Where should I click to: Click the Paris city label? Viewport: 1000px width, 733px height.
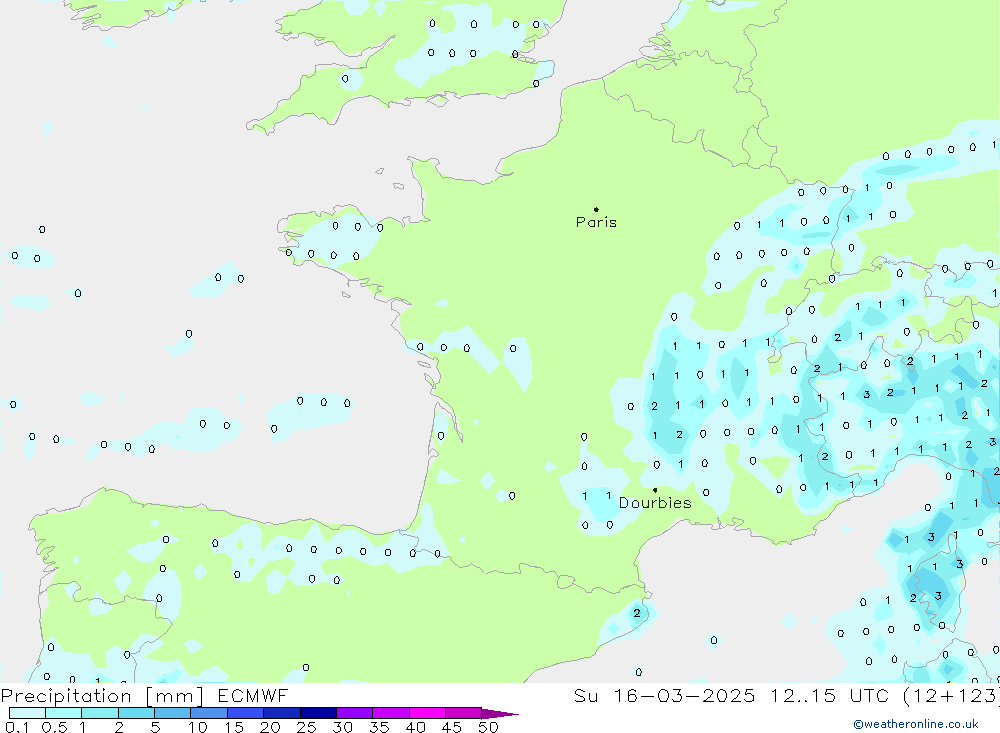pos(596,222)
